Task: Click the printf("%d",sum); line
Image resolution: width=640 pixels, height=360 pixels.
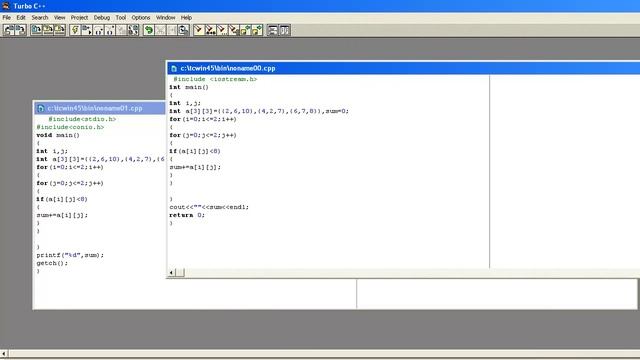Action: 70,255
